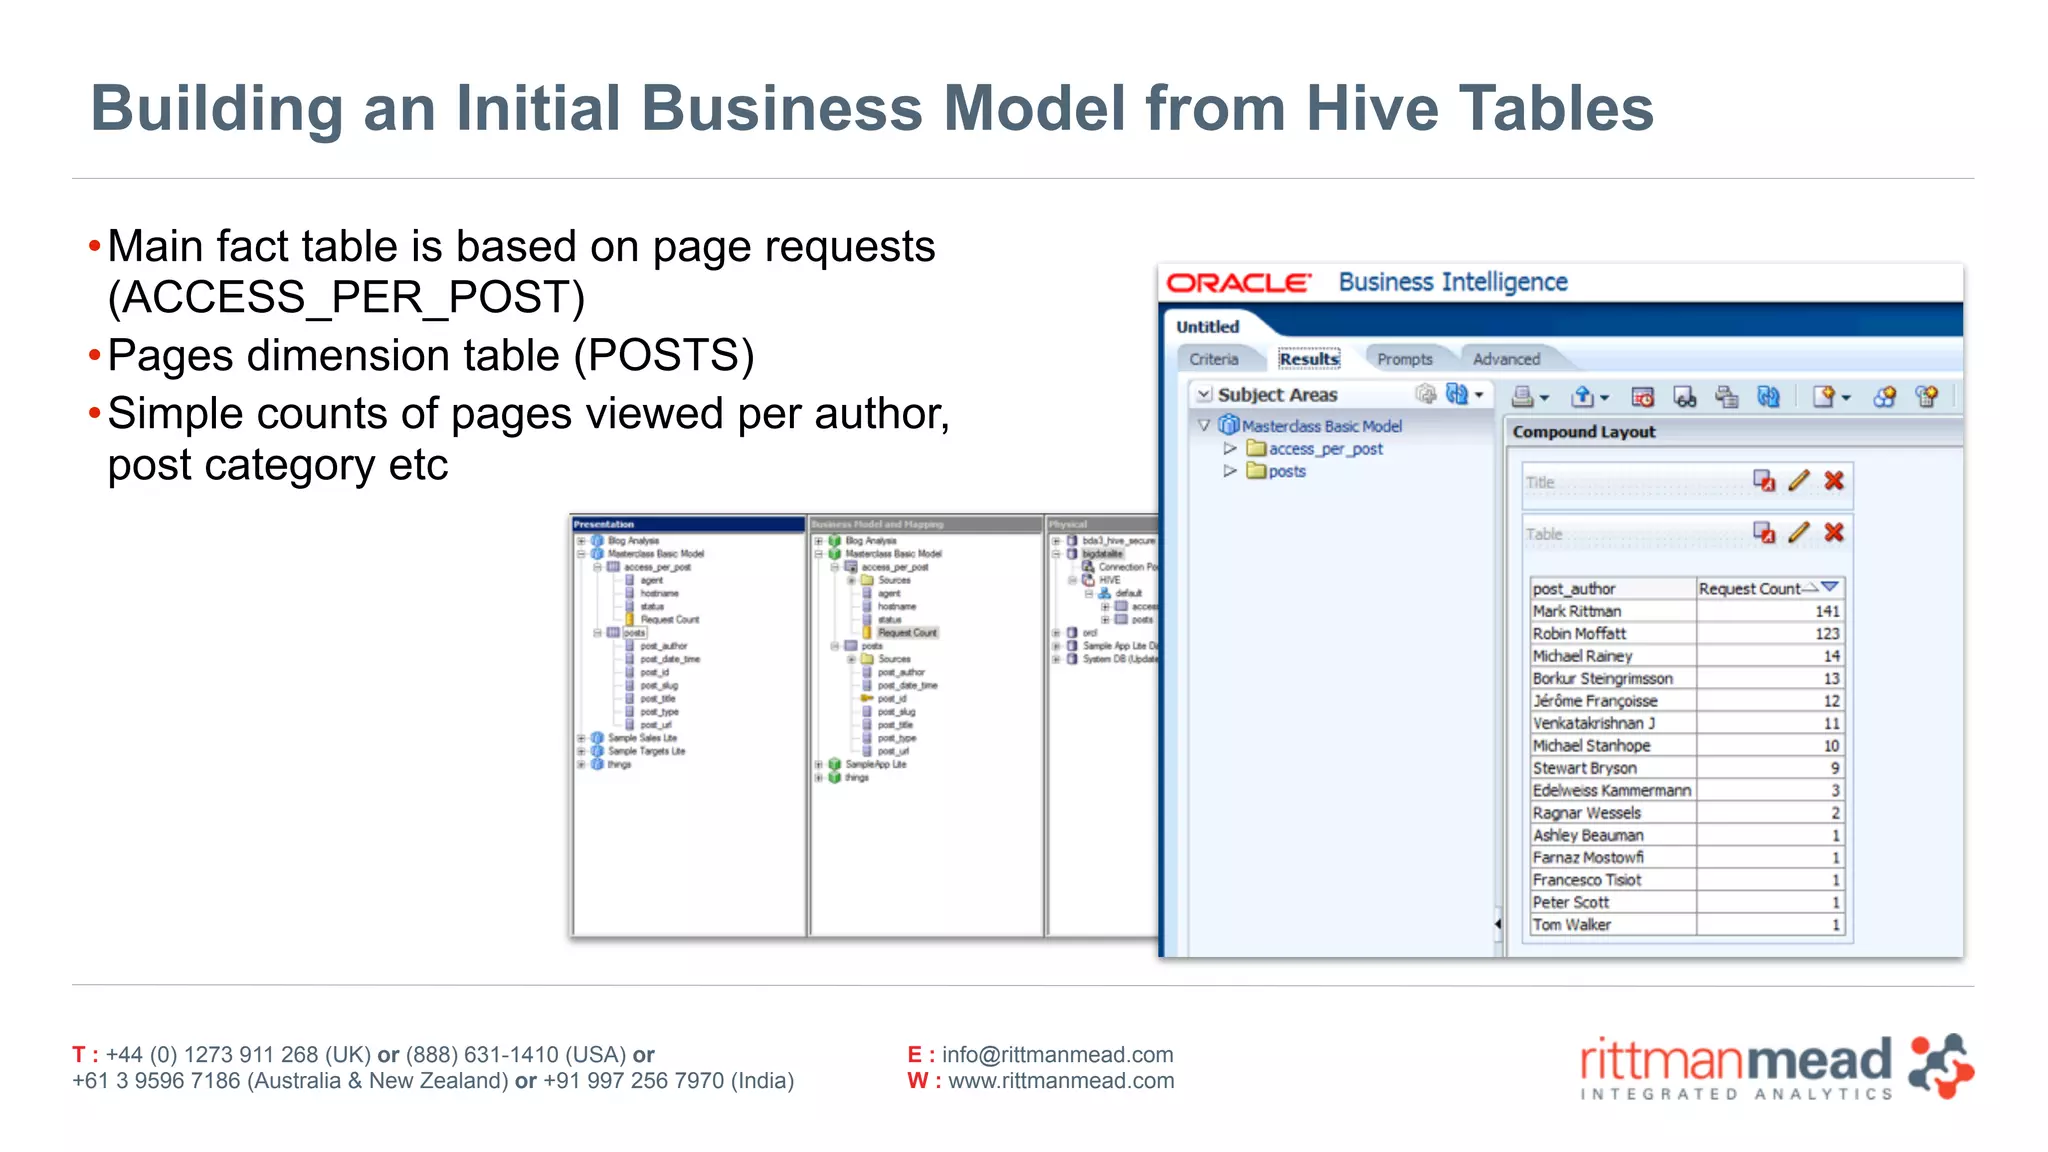This screenshot has height=1152, width=2048.
Task: Open the Advanced tab
Action: pos(1506,359)
